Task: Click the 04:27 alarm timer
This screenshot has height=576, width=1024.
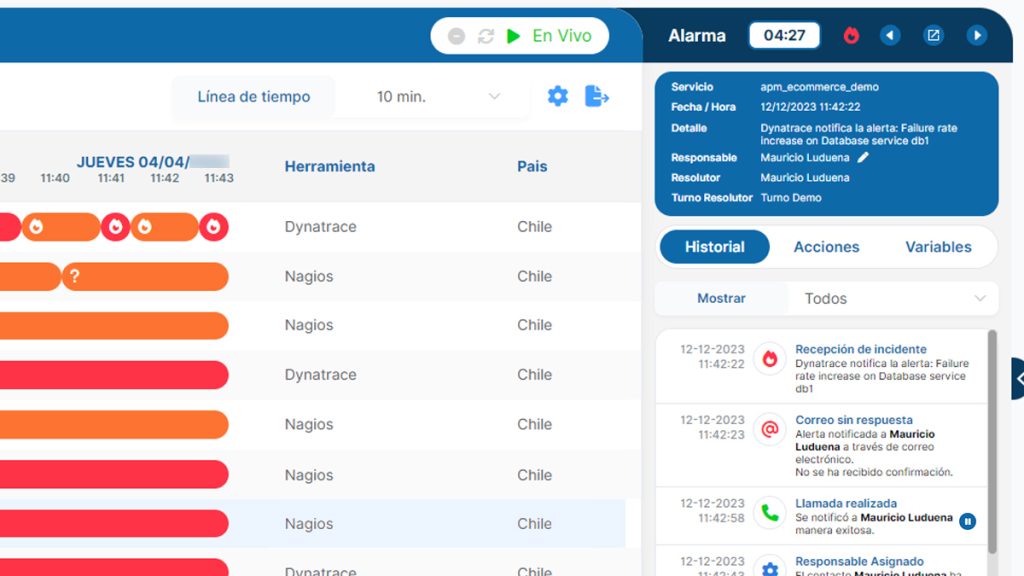Action: (x=784, y=35)
